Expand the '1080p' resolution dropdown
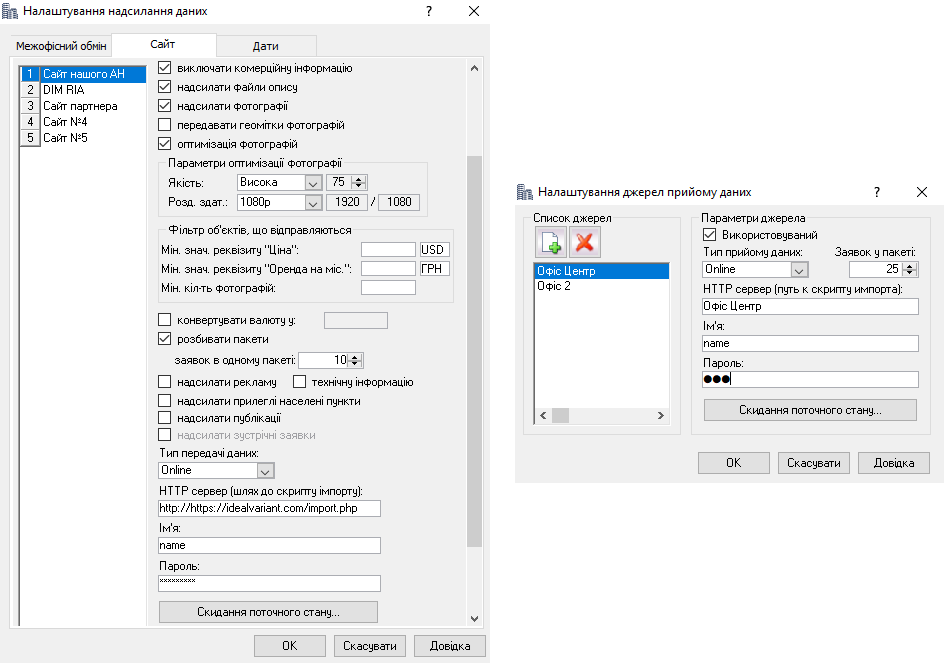The width and height of the screenshot is (945, 664). (312, 203)
